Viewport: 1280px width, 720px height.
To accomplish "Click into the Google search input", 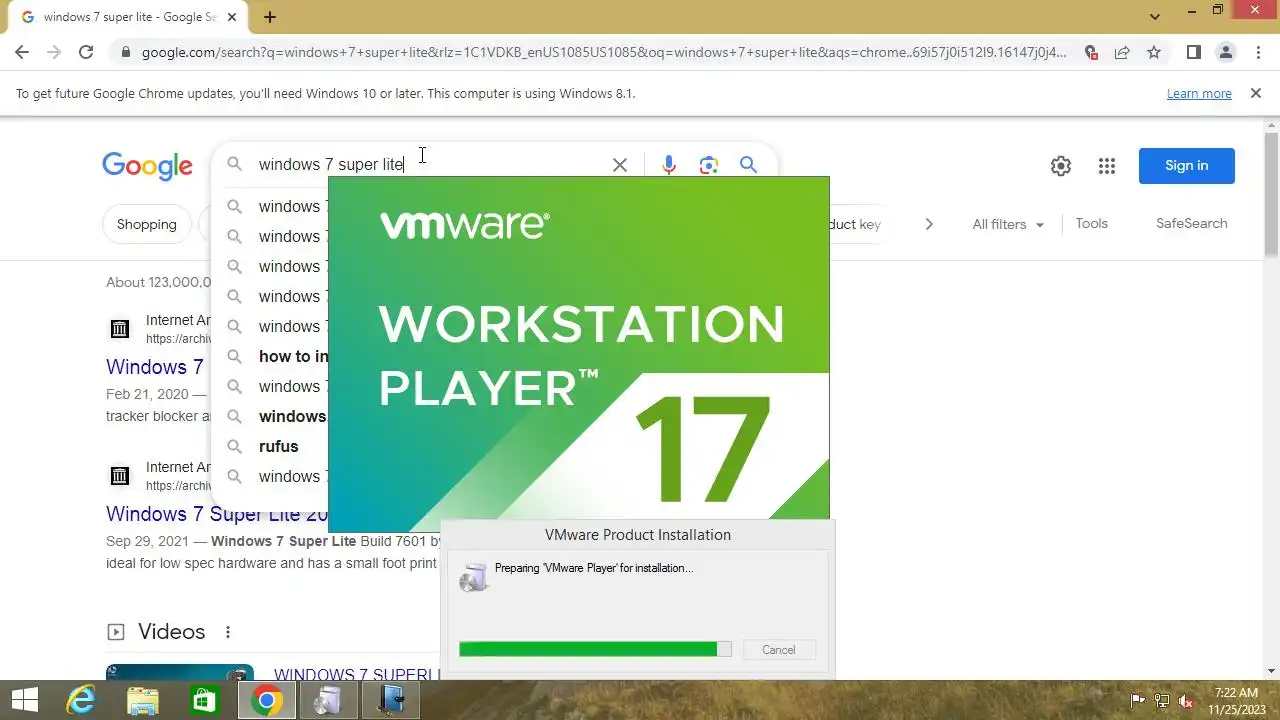I will 430,165.
